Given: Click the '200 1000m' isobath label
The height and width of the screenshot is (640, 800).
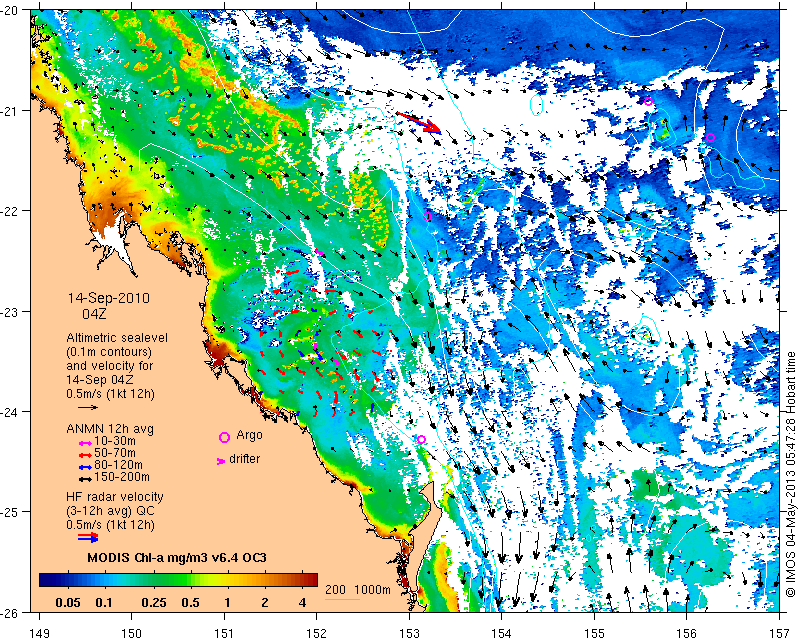Looking at the screenshot, I should coord(358,590).
